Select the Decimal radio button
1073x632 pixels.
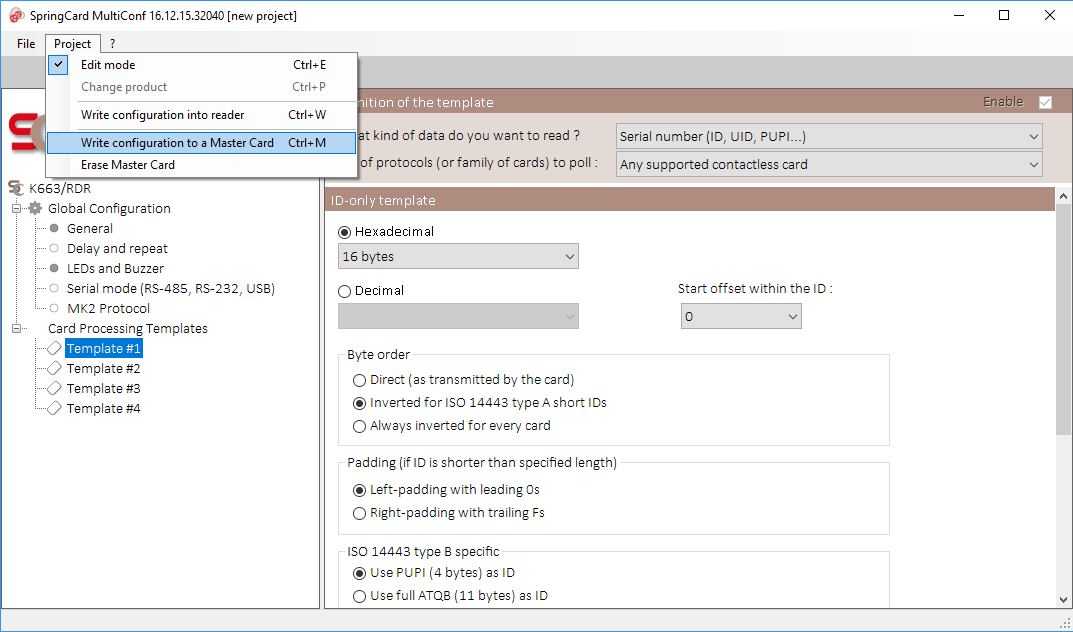344,291
